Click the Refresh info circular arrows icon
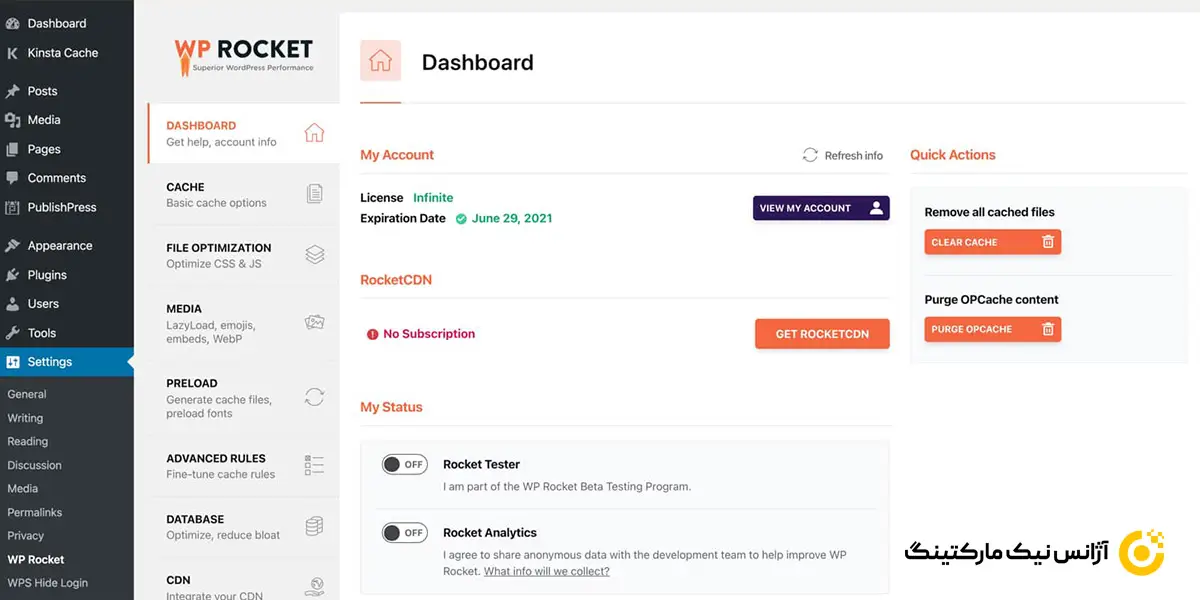The image size is (1200, 600). [810, 155]
